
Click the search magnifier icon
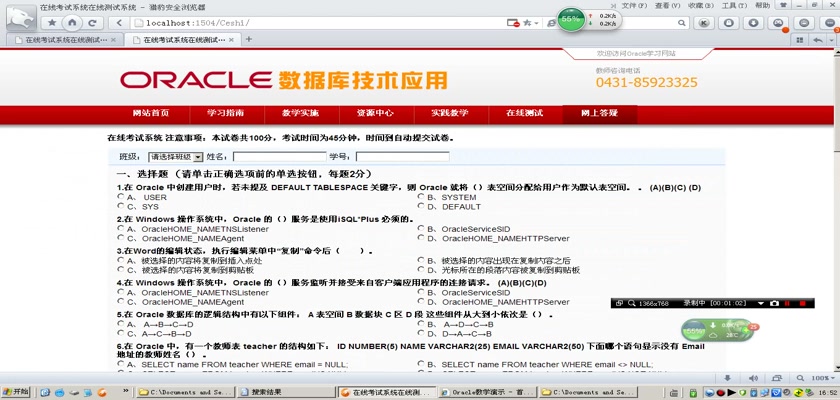(x=681, y=23)
